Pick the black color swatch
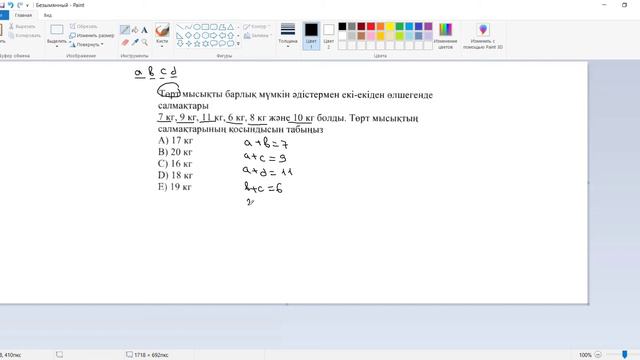640x360 pixels. tap(342, 27)
